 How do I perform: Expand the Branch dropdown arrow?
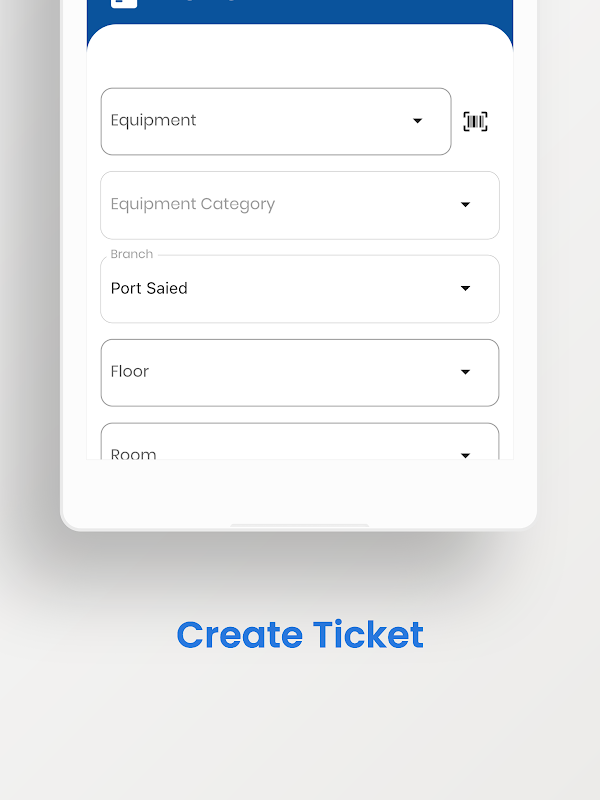[x=465, y=289]
